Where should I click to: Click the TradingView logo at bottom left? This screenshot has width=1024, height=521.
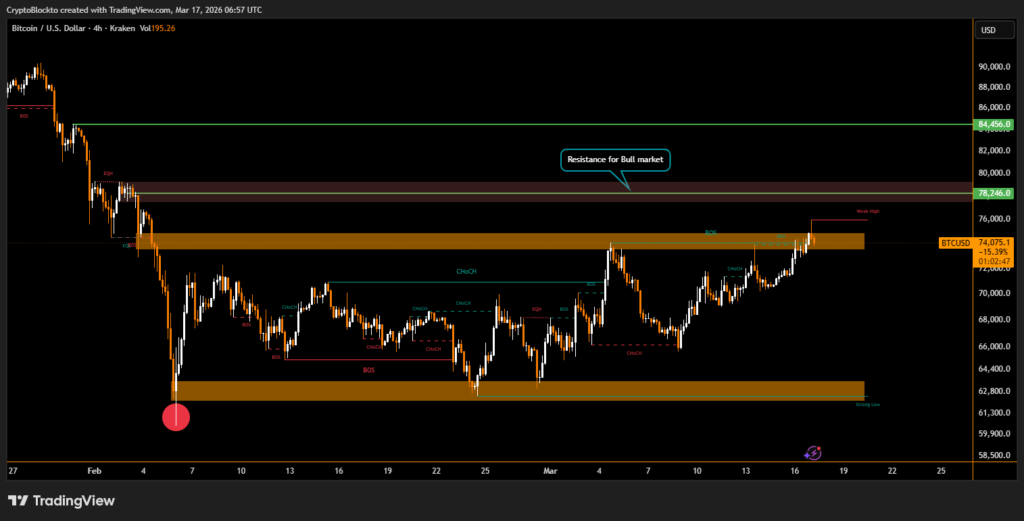(x=61, y=500)
